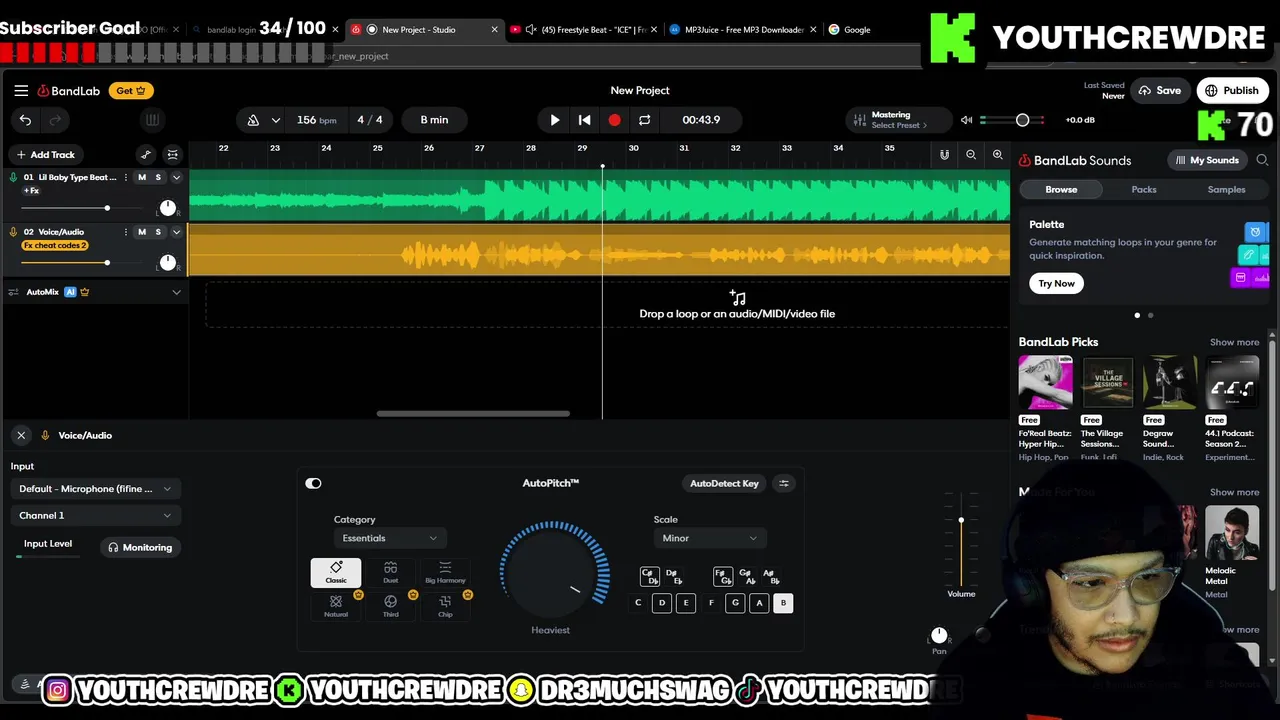Open tempo 156 bpm field
Image resolution: width=1280 pixels, height=720 pixels.
point(316,120)
